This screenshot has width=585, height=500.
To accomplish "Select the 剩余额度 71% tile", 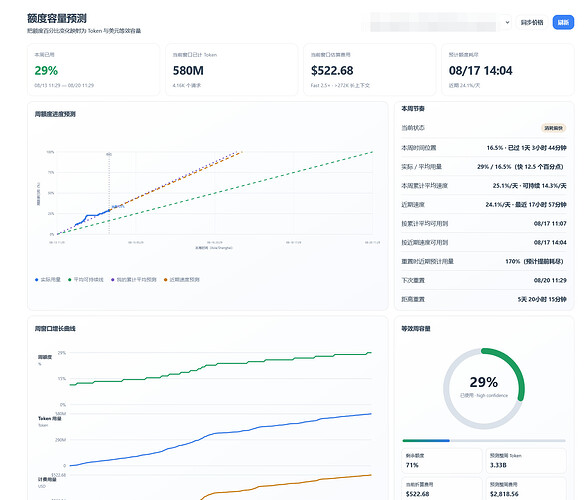I will (442, 461).
